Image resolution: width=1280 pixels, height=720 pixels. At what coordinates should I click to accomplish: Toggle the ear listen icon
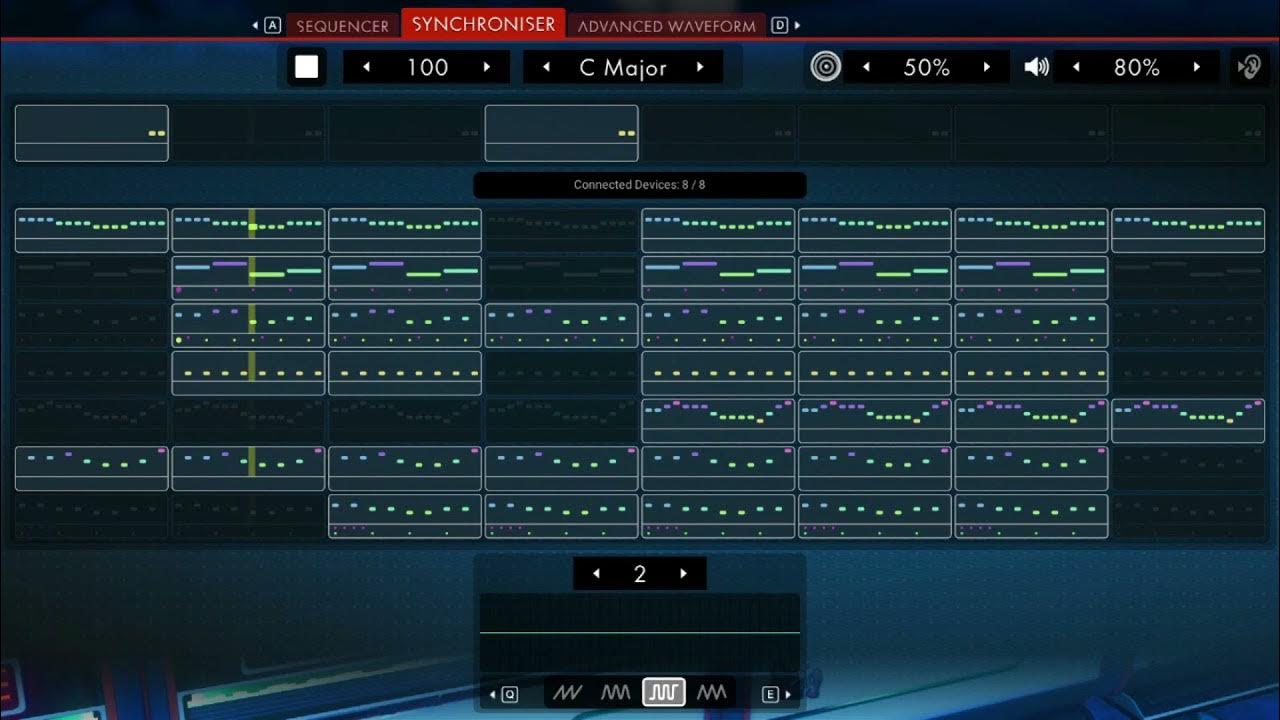[1248, 67]
